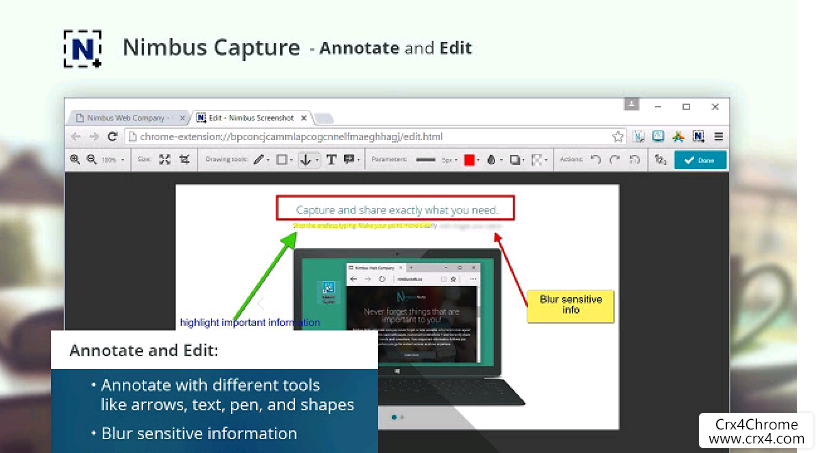Open a new browser tab
The height and width of the screenshot is (453, 818).
tap(323, 118)
